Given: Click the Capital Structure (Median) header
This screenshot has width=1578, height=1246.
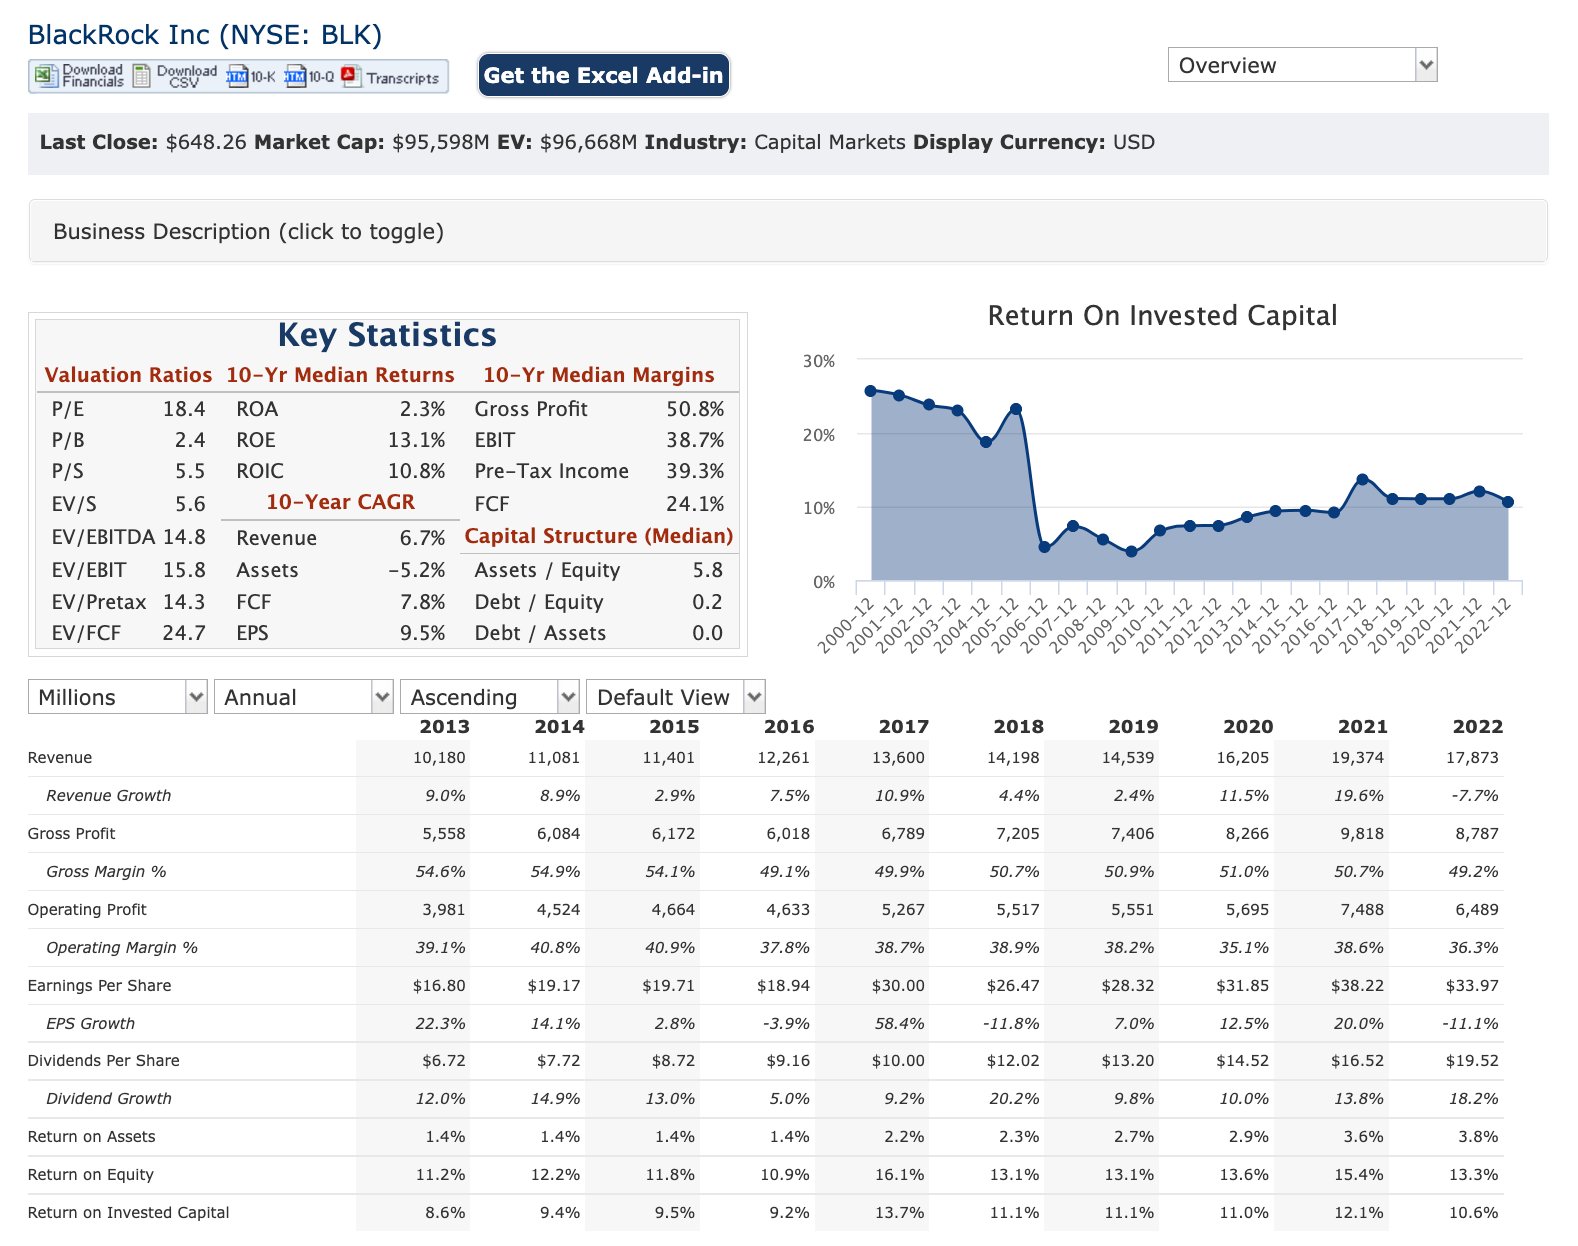Looking at the screenshot, I should [599, 536].
